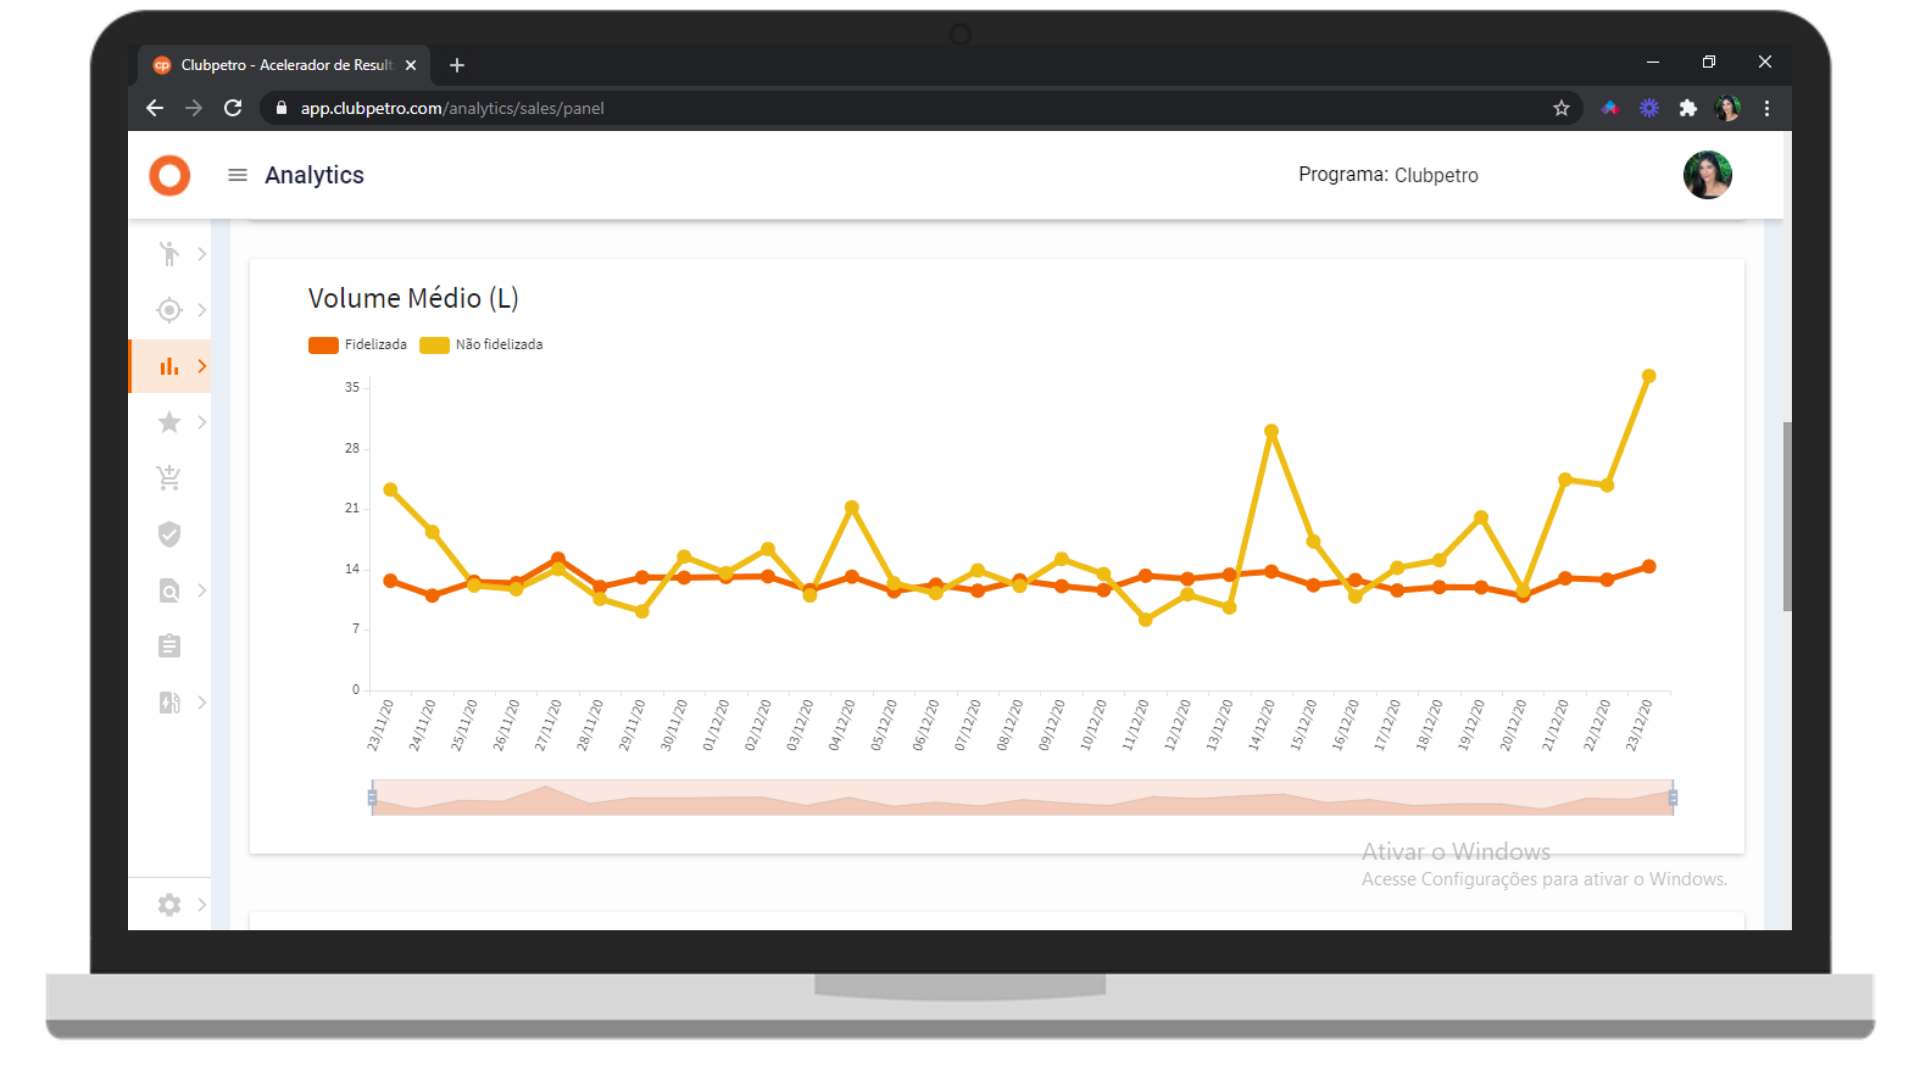Open the hamburger menu beside Analytics
The image size is (1920, 1080).
237,175
